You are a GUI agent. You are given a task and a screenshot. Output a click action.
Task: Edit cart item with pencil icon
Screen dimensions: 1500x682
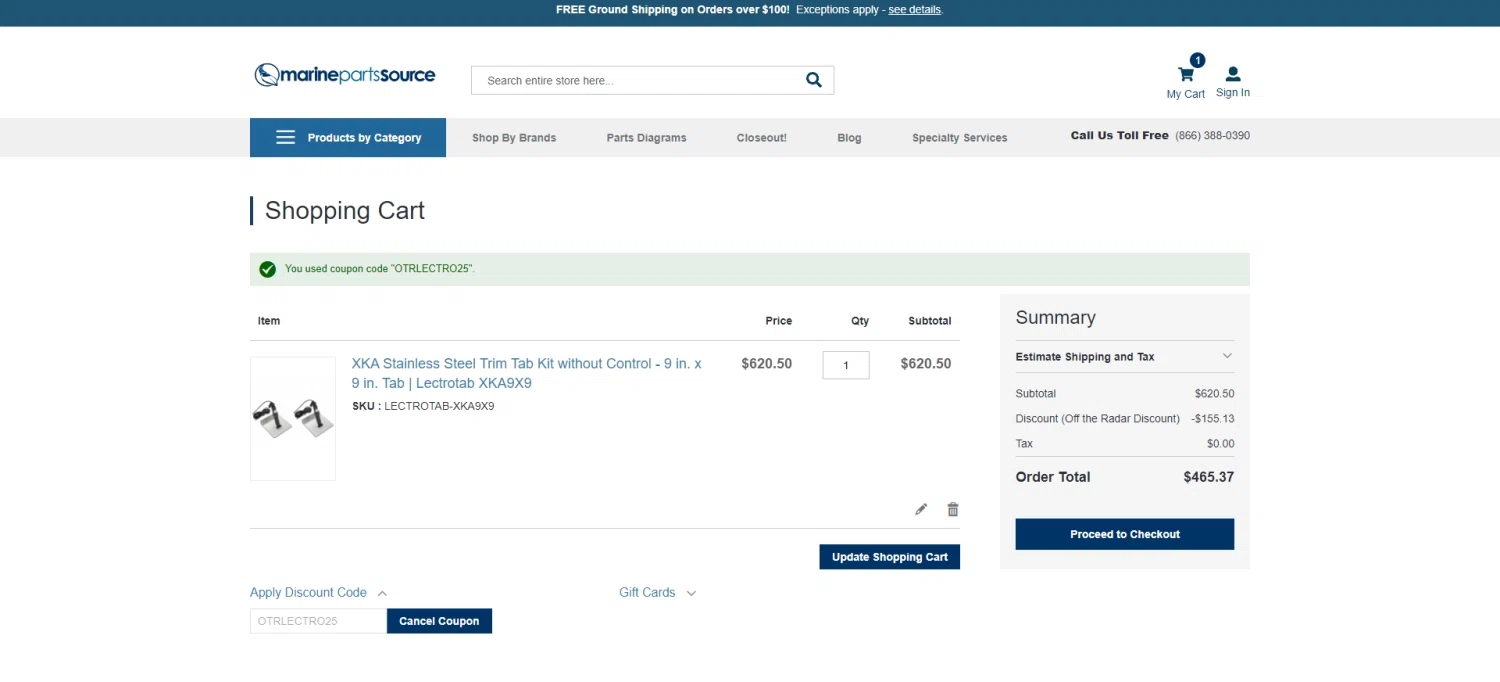pyautogui.click(x=921, y=509)
